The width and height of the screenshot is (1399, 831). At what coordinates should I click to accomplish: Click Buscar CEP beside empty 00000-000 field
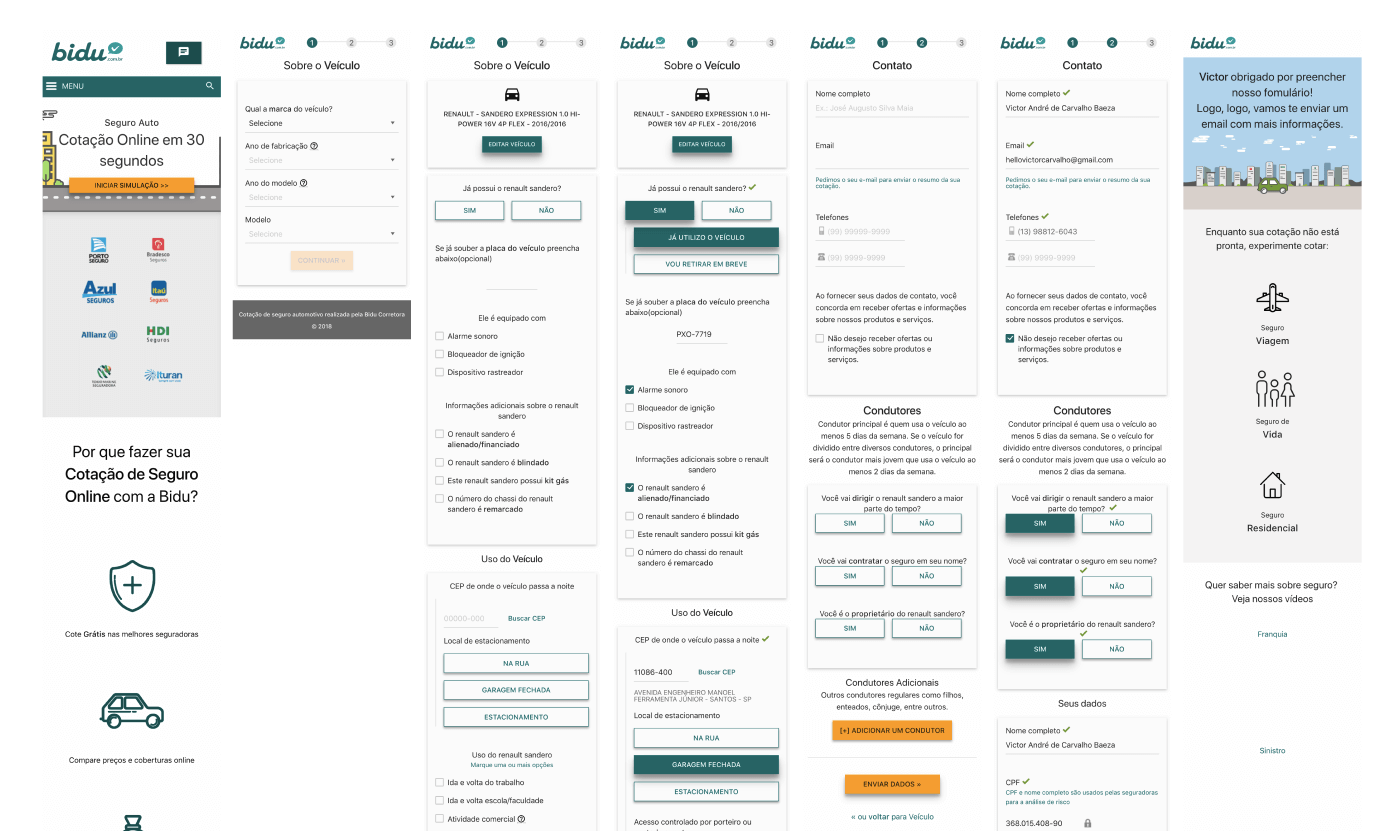pyautogui.click(x=526, y=618)
